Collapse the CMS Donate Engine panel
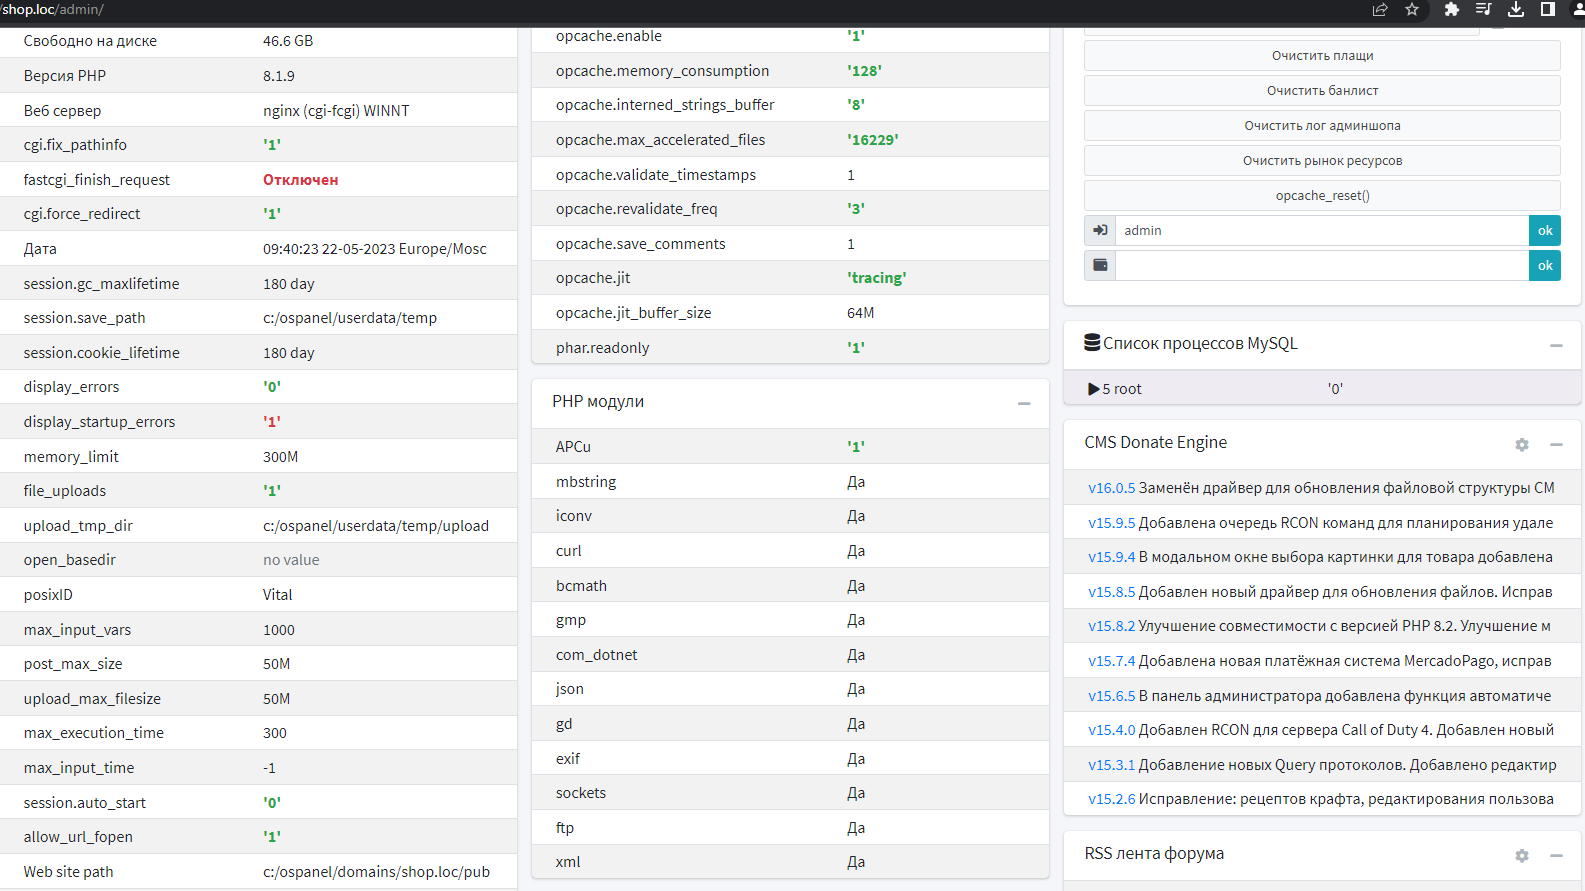Viewport: 1585px width, 891px height. coord(1556,445)
